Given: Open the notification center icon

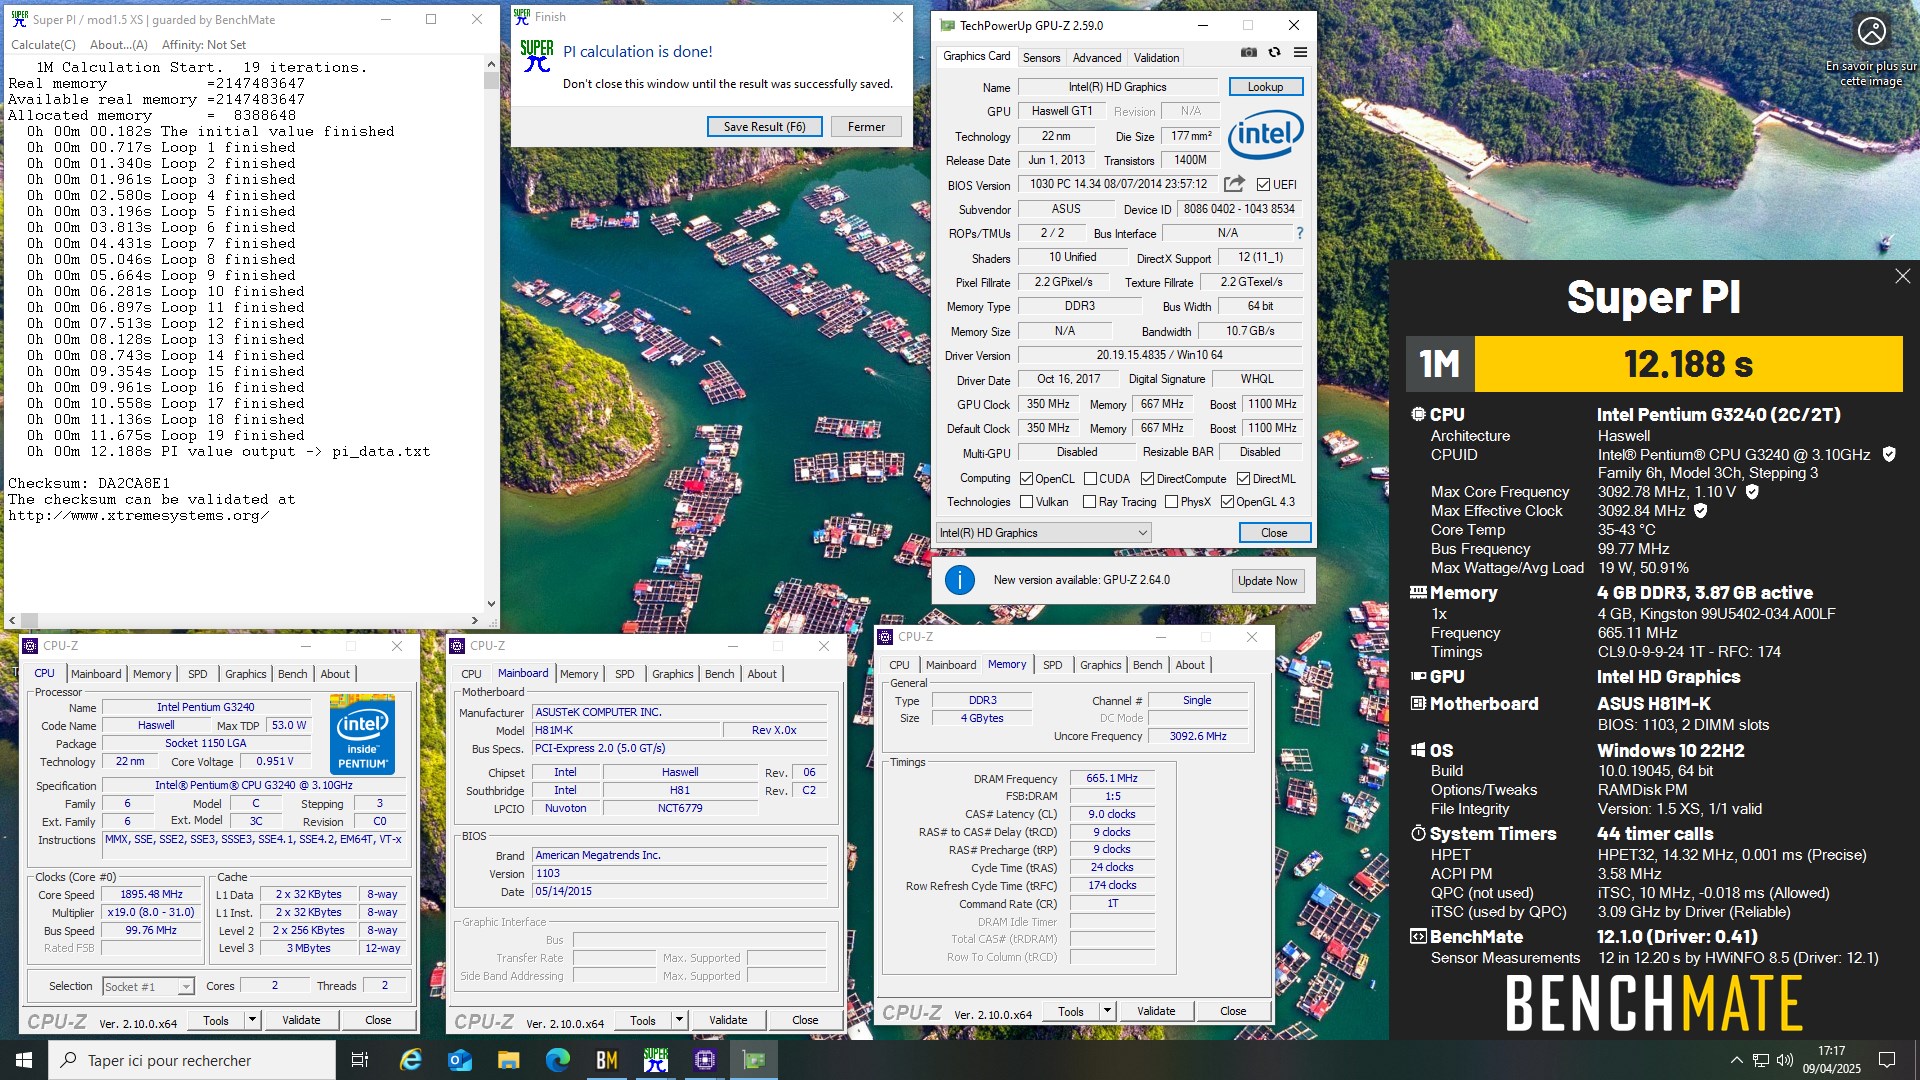Looking at the screenshot, I should (1887, 1060).
